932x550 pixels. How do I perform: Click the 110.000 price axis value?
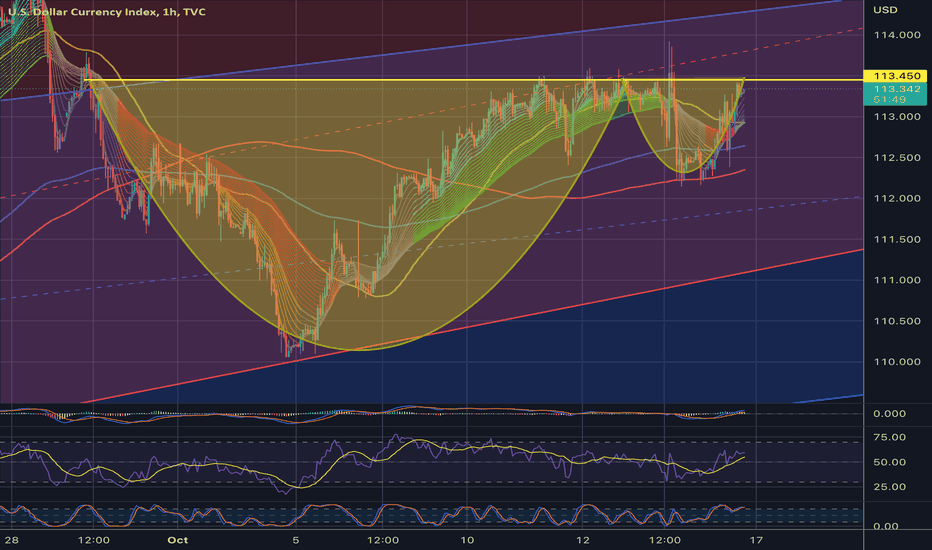(x=897, y=362)
